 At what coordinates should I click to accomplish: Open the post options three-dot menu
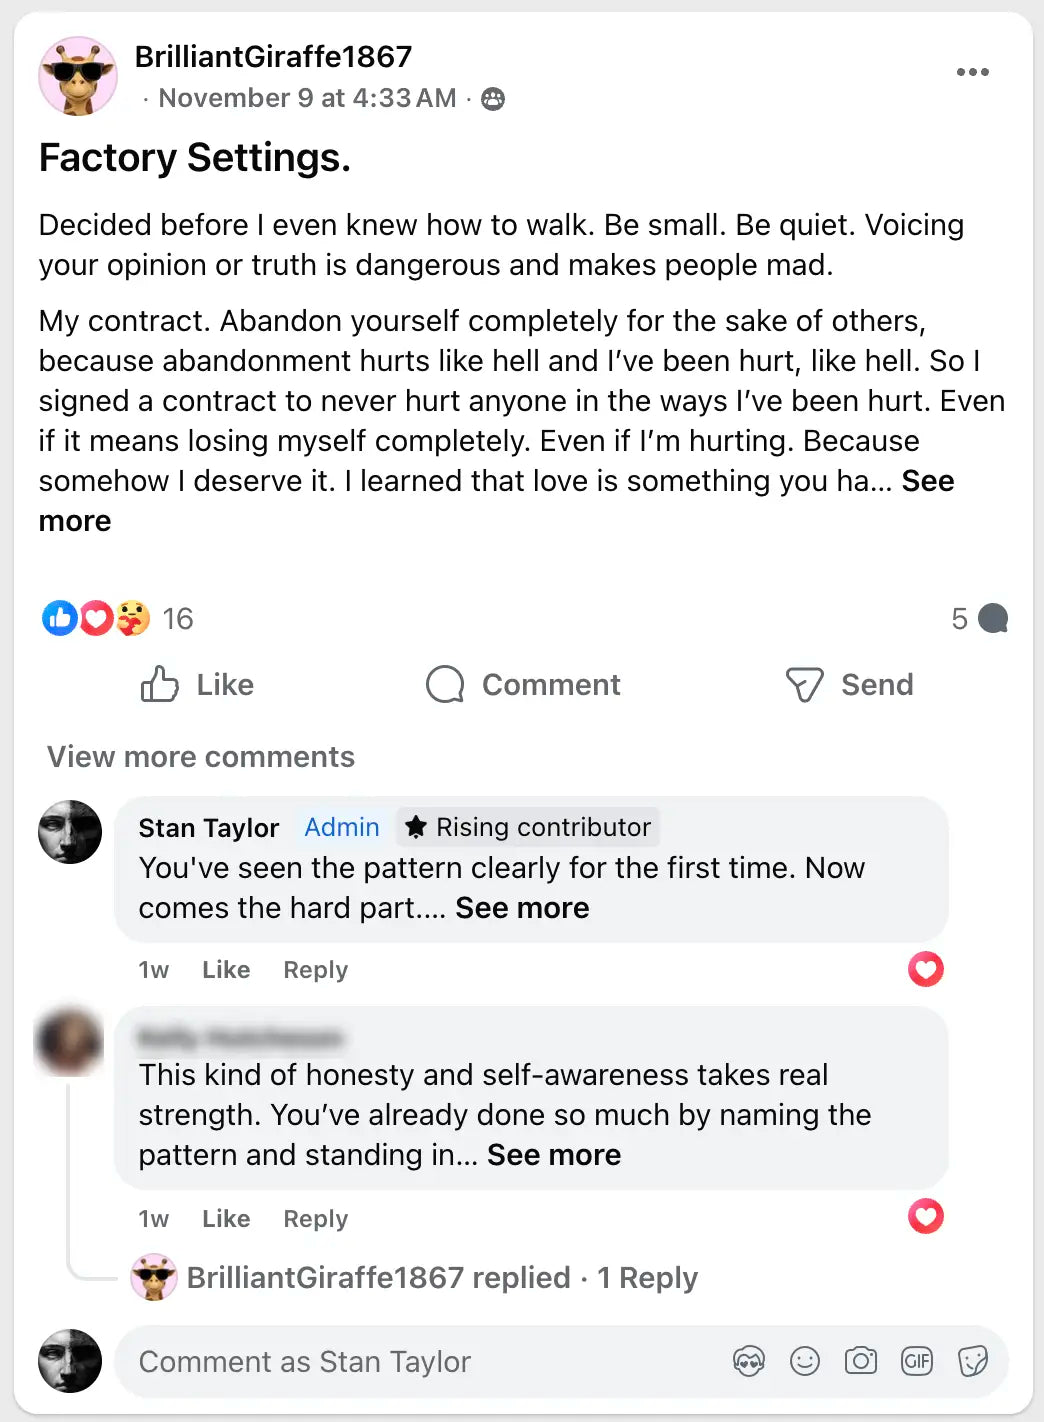(x=972, y=72)
